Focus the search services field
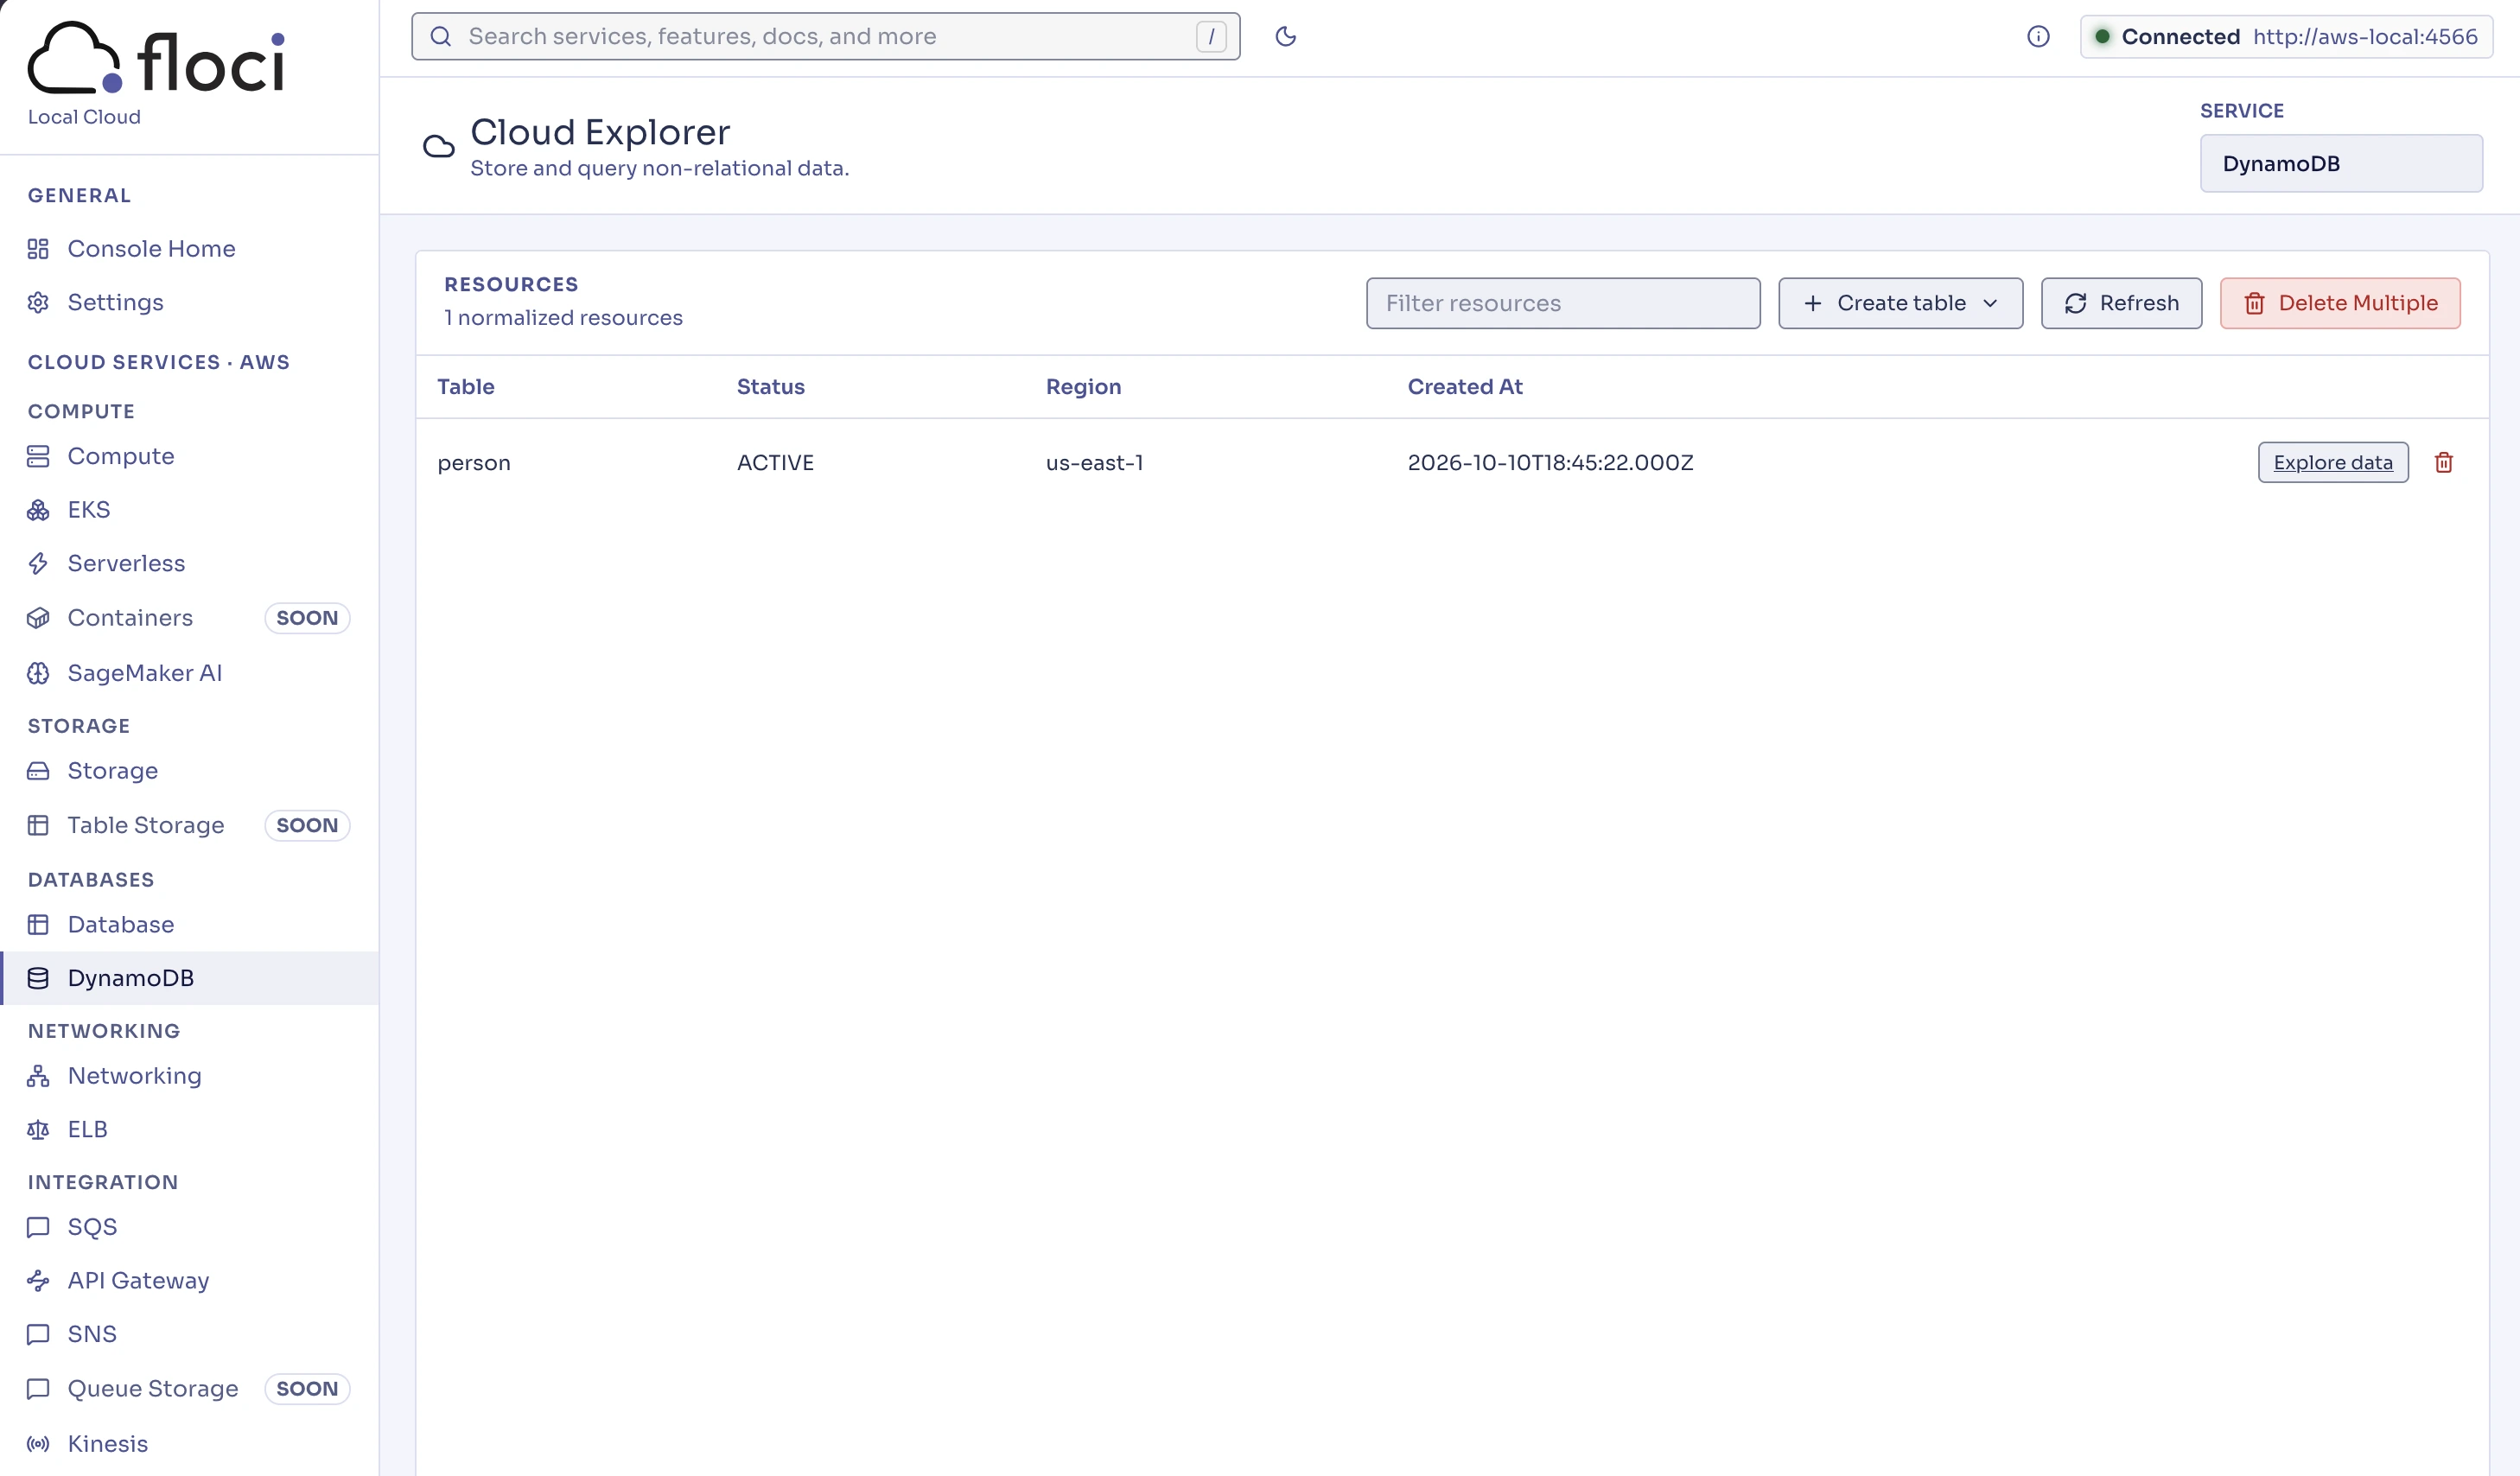This screenshot has width=2520, height=1476. click(x=826, y=37)
